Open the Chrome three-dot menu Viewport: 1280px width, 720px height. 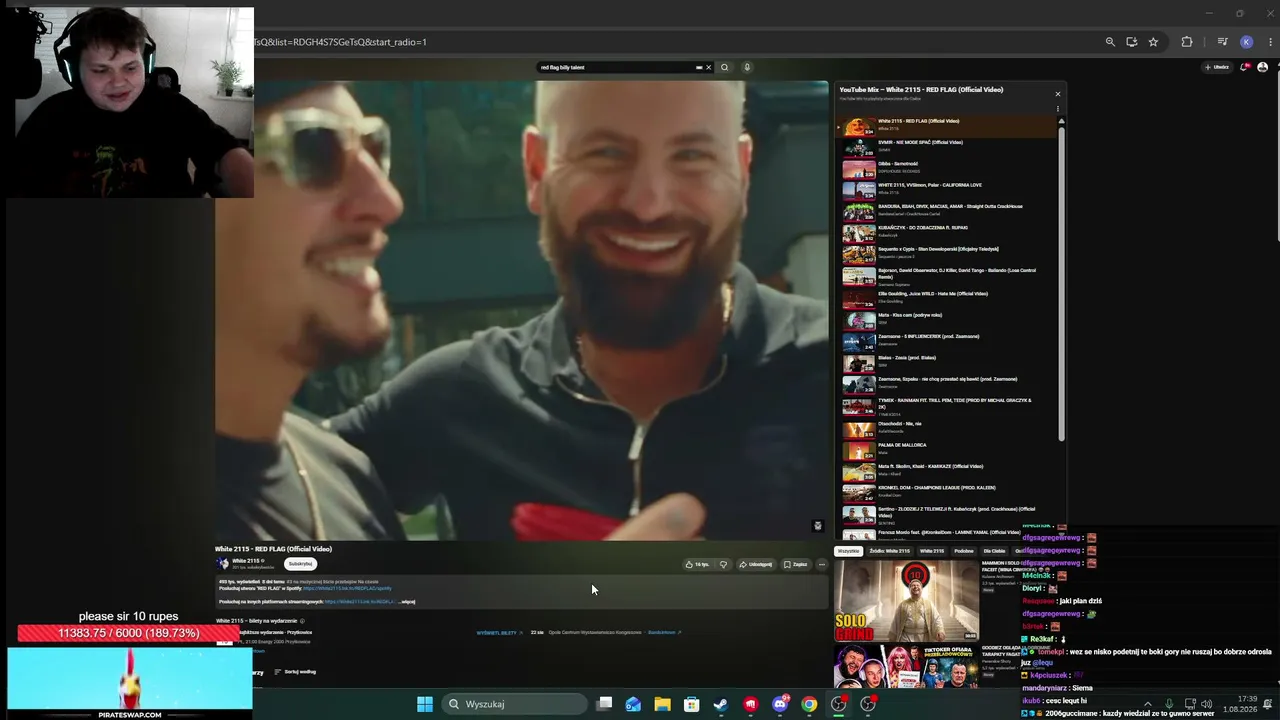click(x=1270, y=42)
